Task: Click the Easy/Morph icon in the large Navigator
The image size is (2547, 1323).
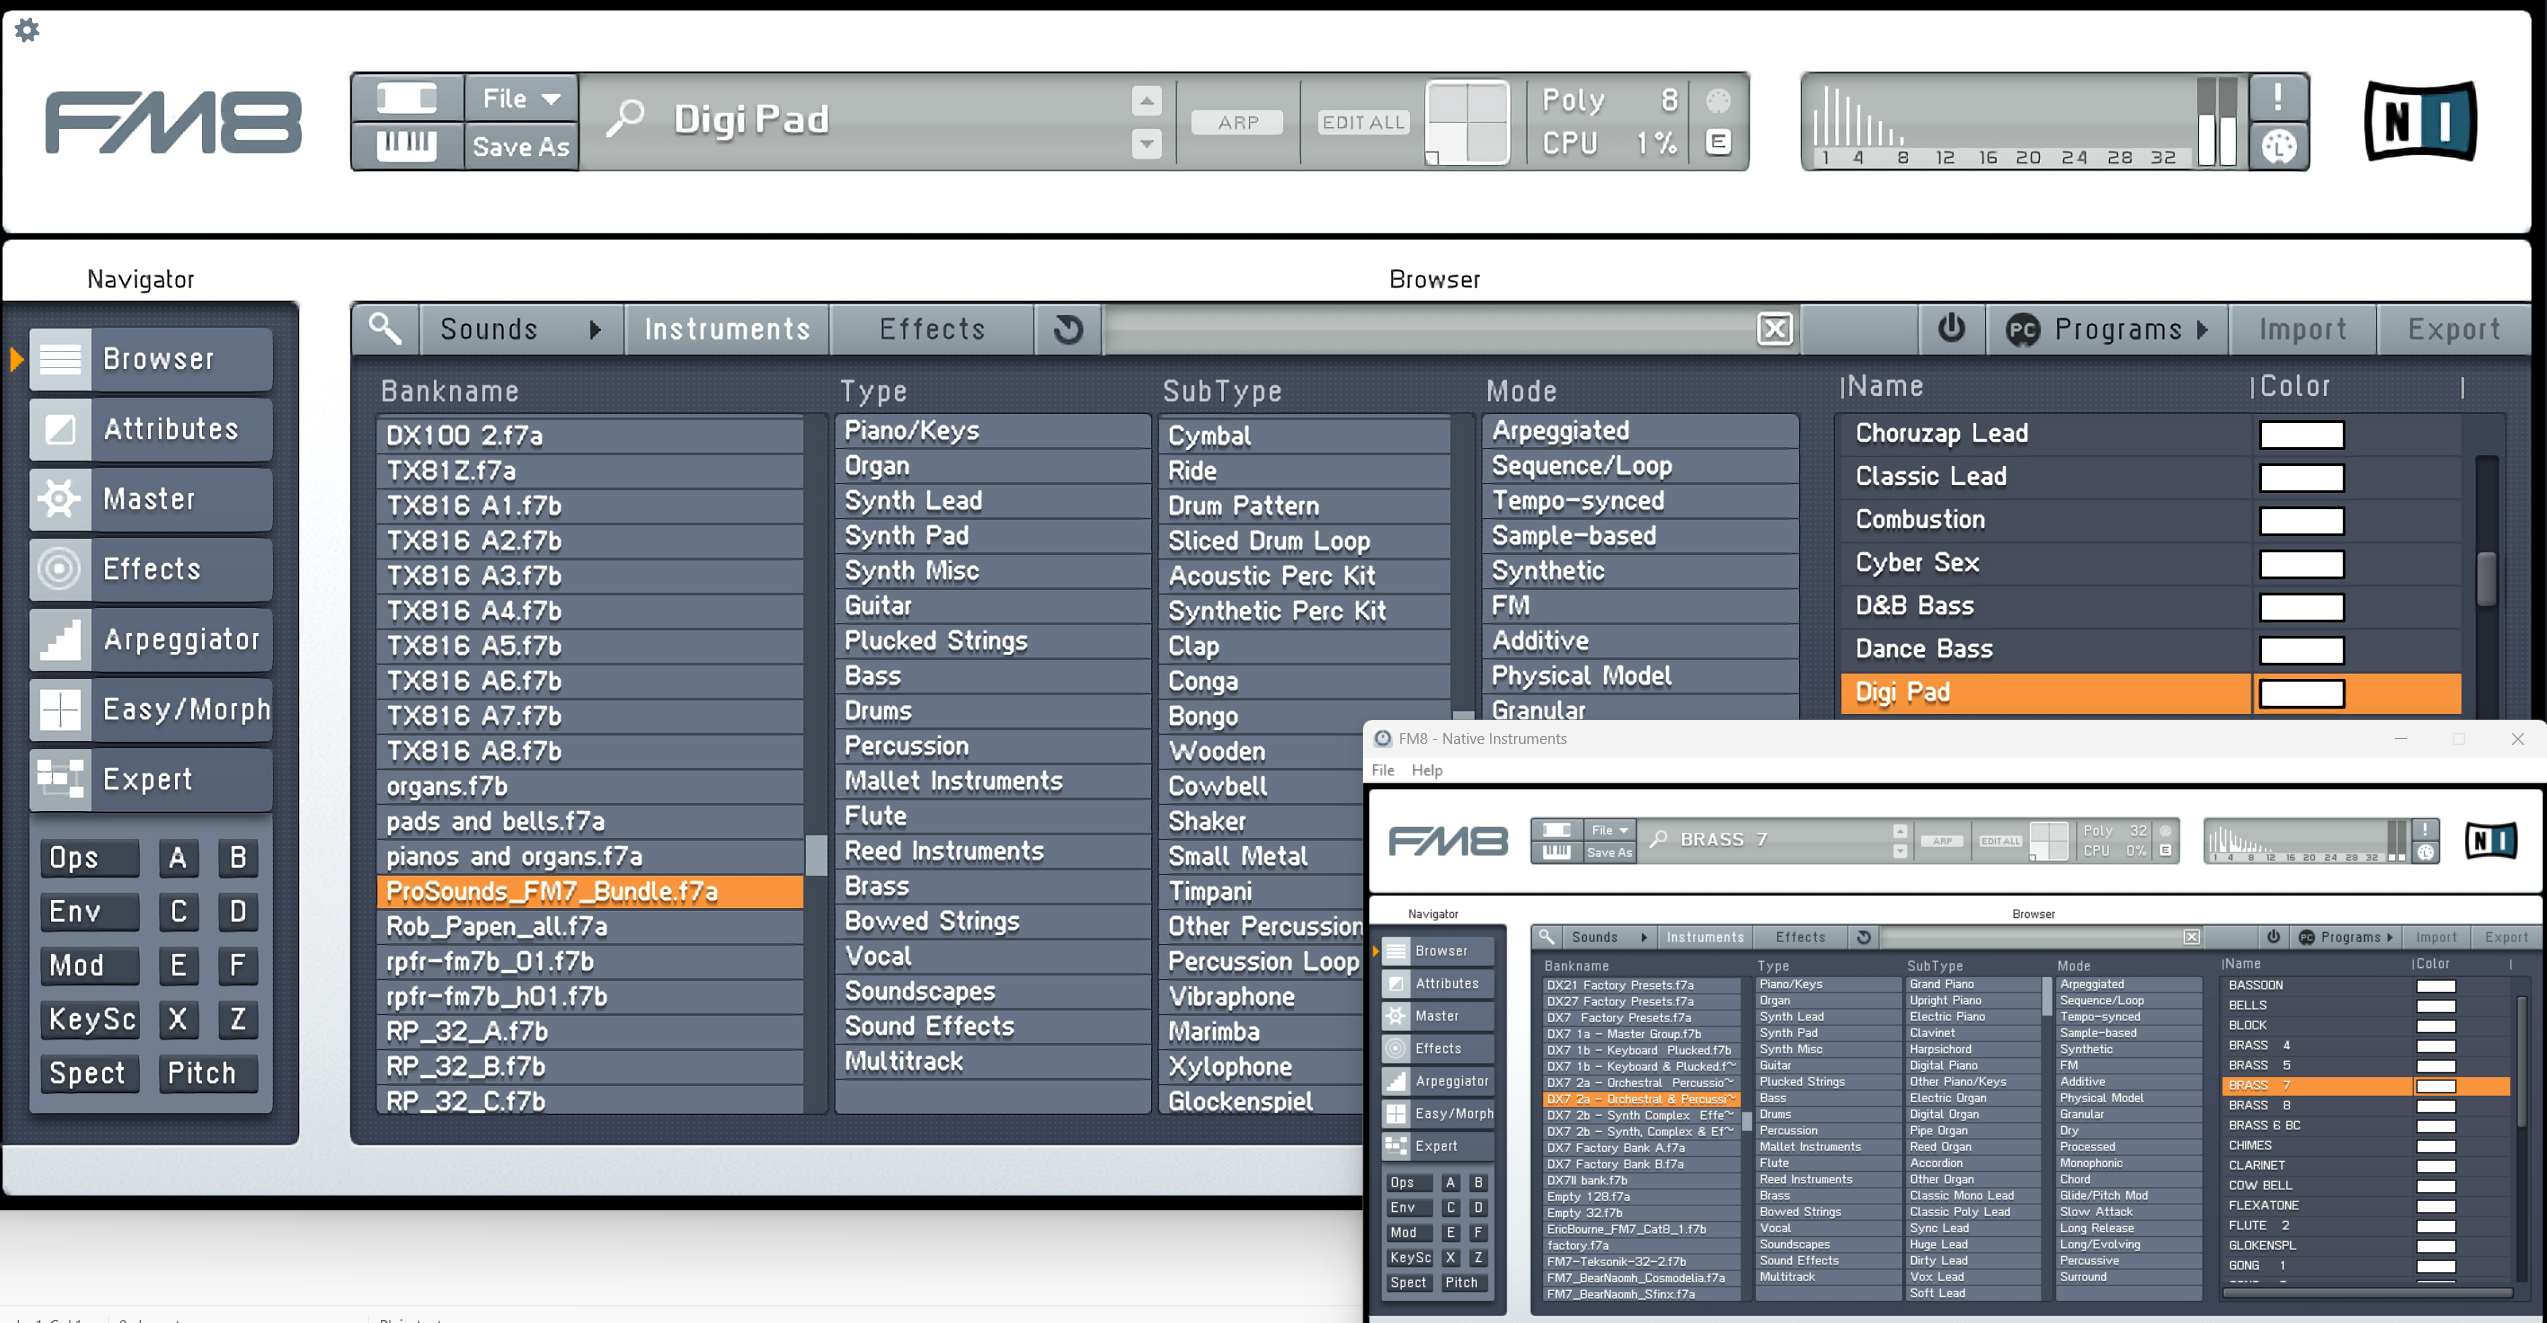Action: [61, 710]
